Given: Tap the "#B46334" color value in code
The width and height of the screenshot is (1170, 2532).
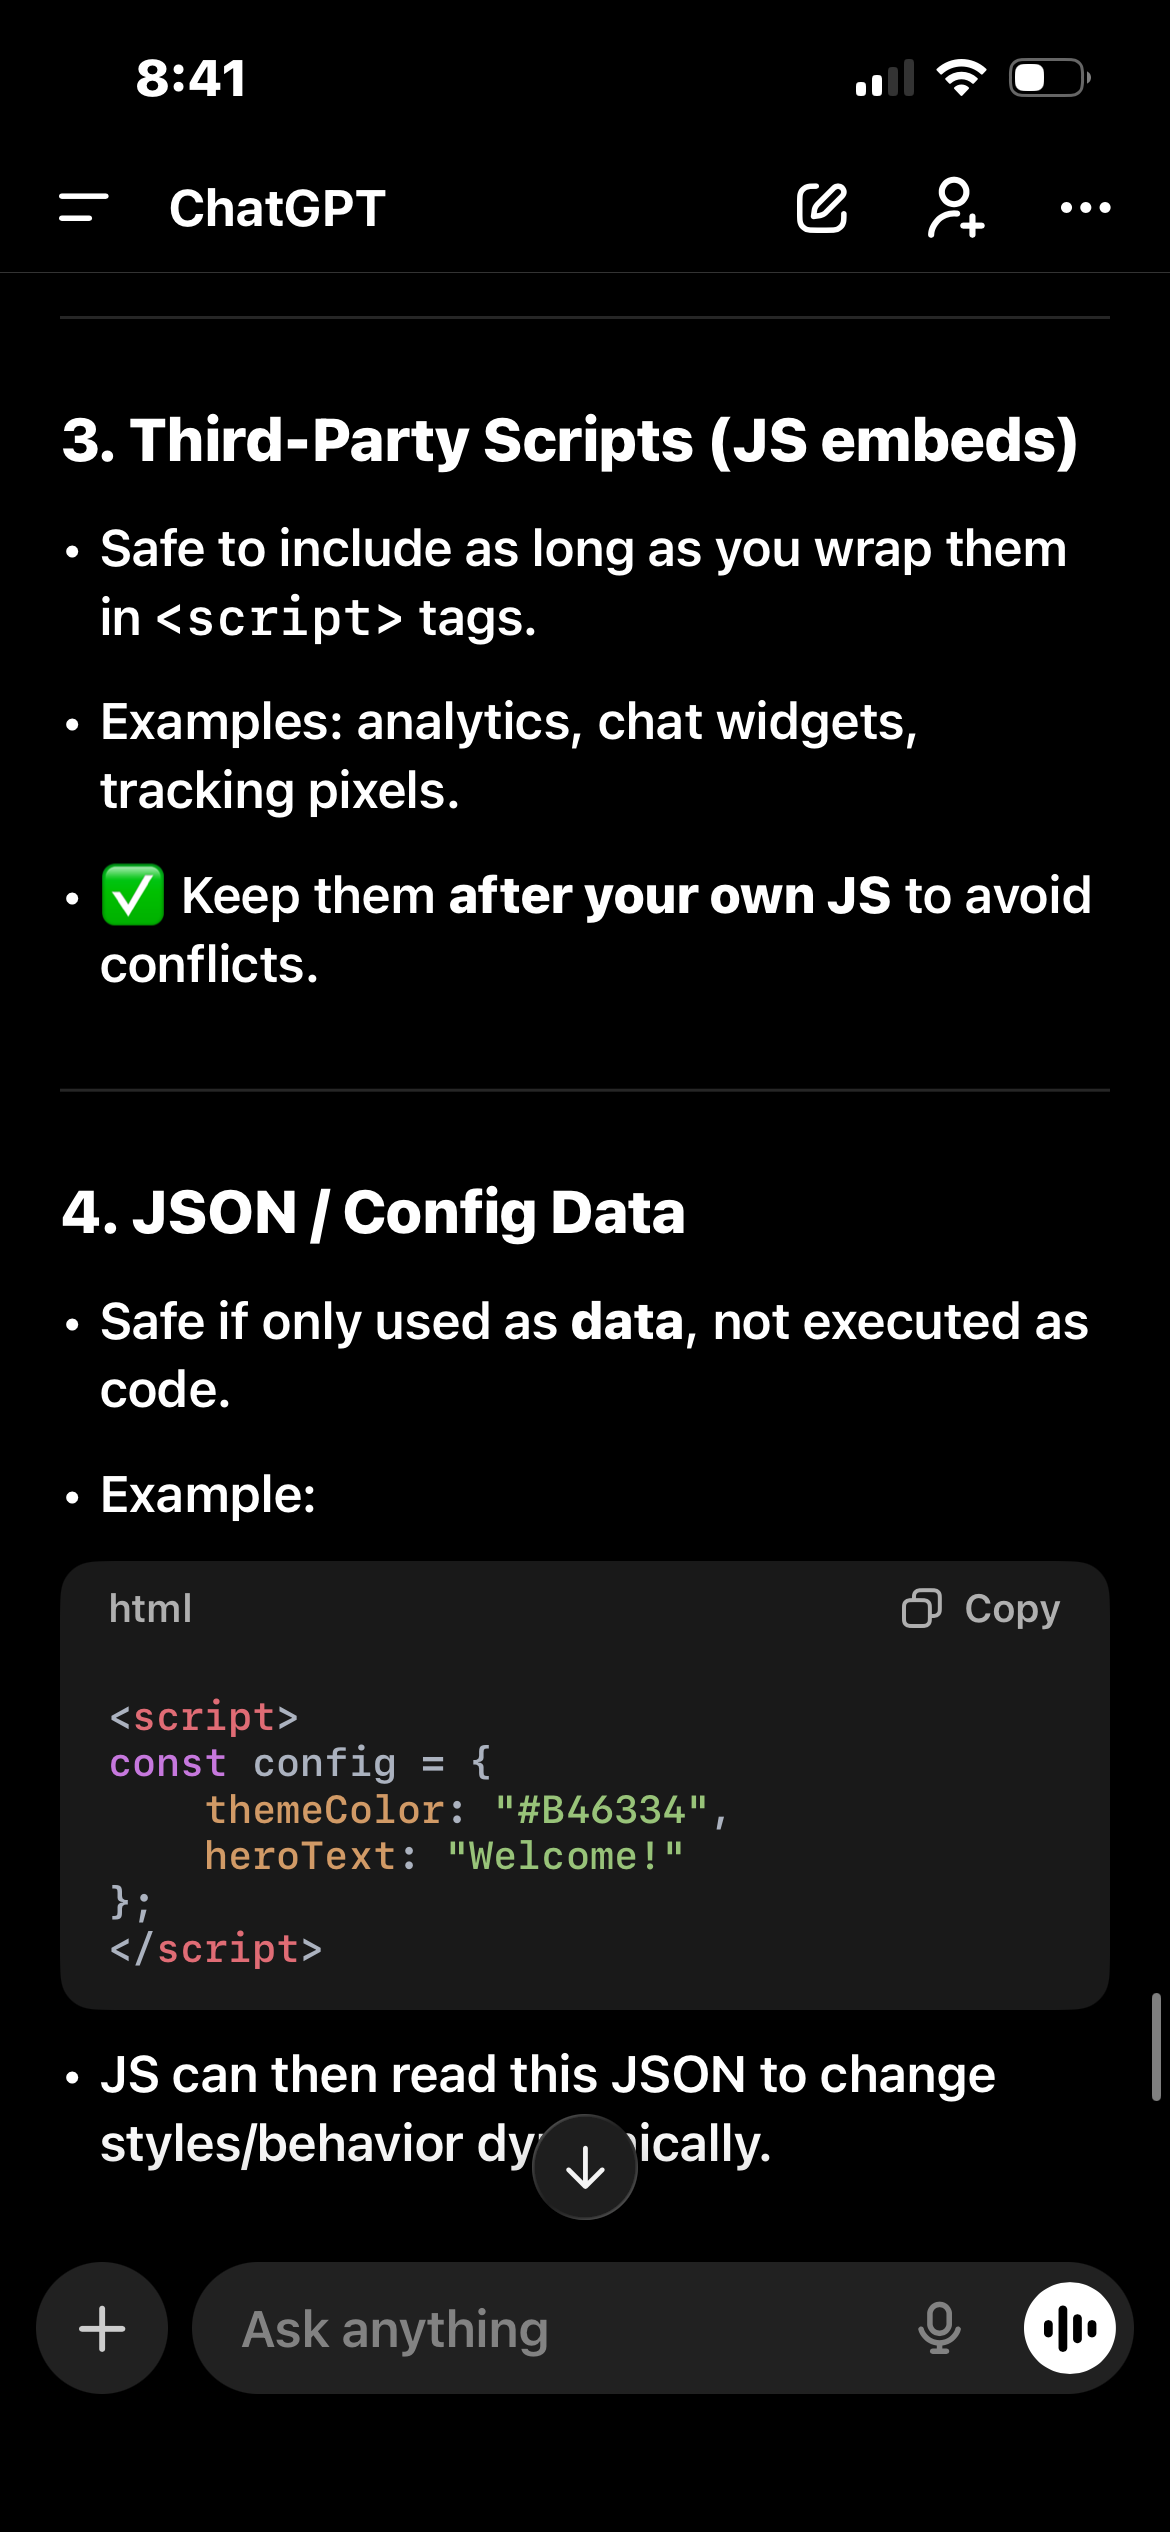Looking at the screenshot, I should 601,1810.
